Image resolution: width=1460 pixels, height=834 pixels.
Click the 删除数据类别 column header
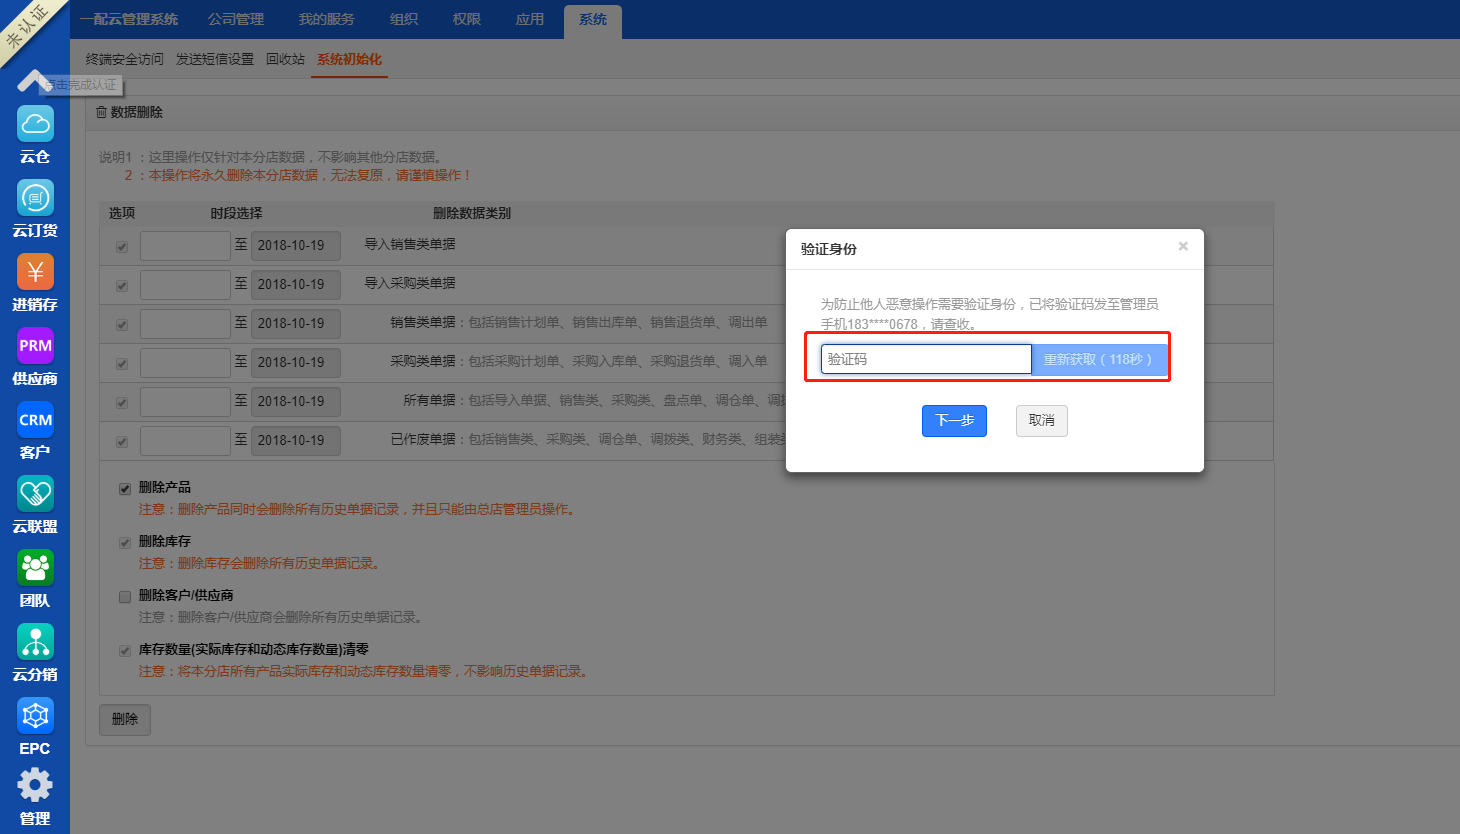pyautogui.click(x=472, y=213)
